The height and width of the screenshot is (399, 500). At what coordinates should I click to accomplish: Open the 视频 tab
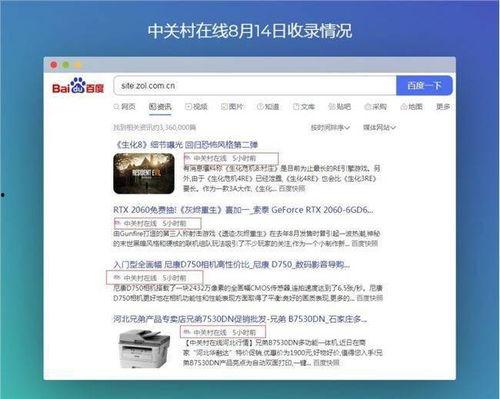pos(196,107)
